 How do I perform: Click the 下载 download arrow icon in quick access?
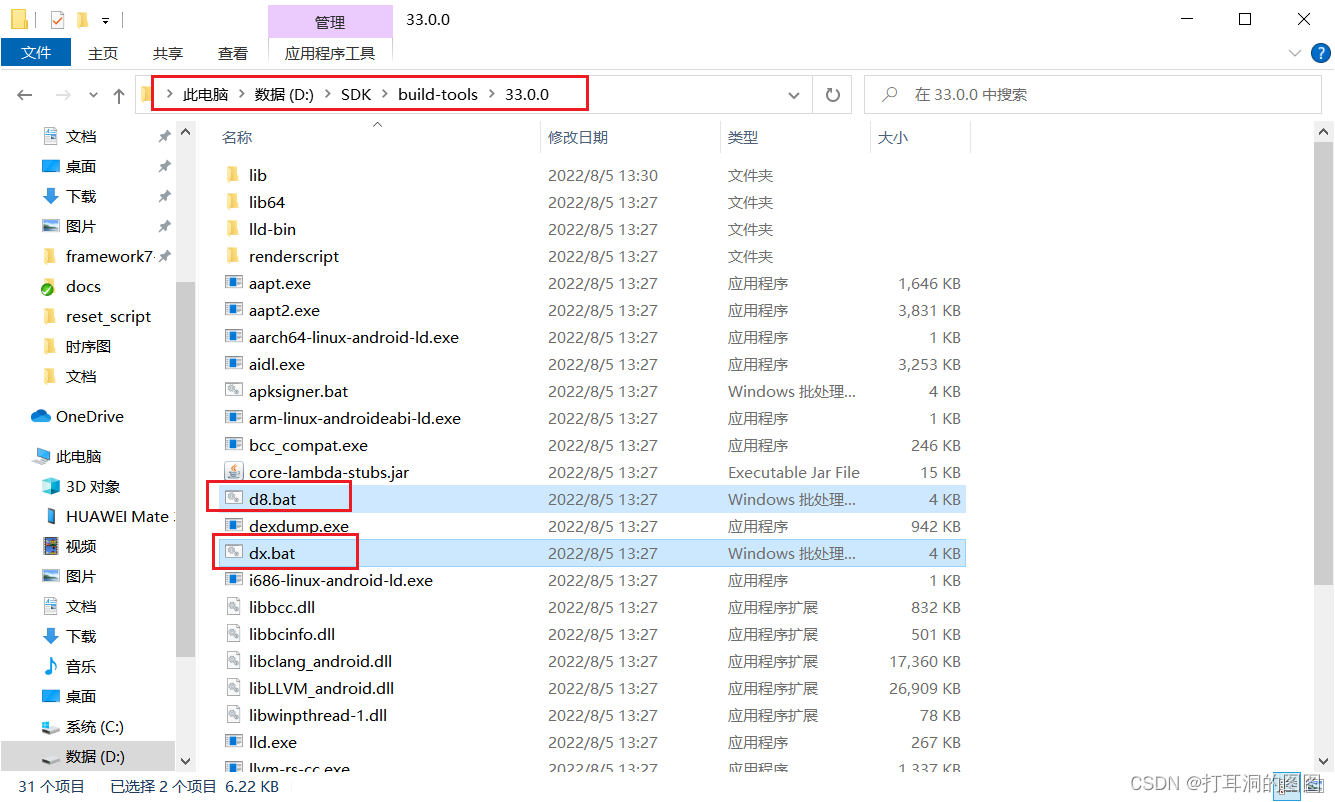click(x=51, y=196)
